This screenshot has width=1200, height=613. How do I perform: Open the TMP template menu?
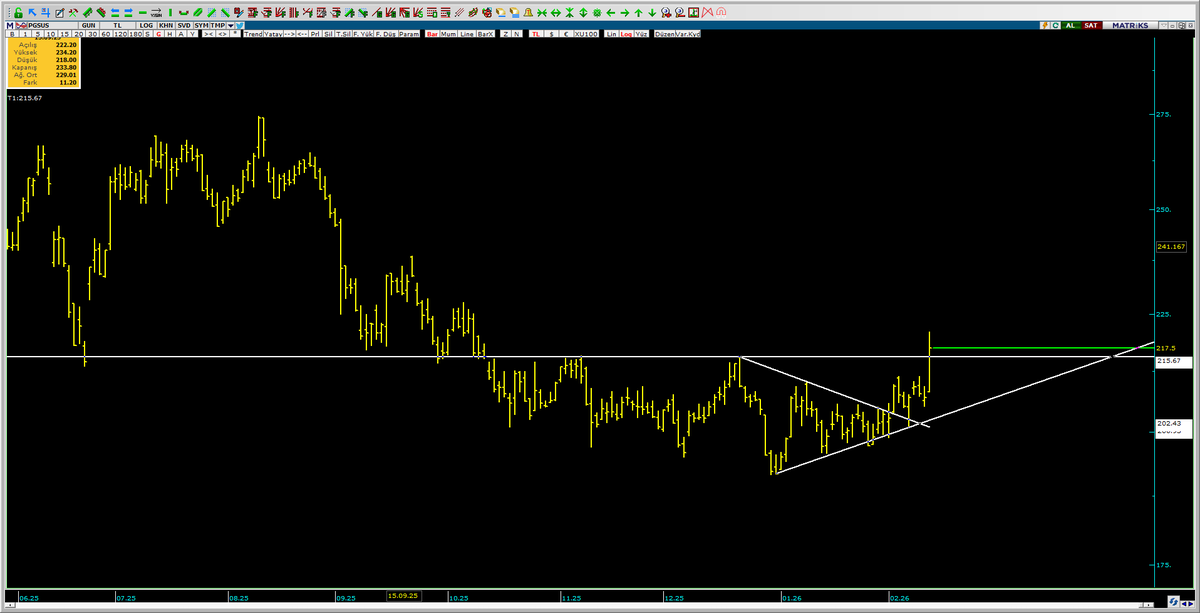point(218,24)
